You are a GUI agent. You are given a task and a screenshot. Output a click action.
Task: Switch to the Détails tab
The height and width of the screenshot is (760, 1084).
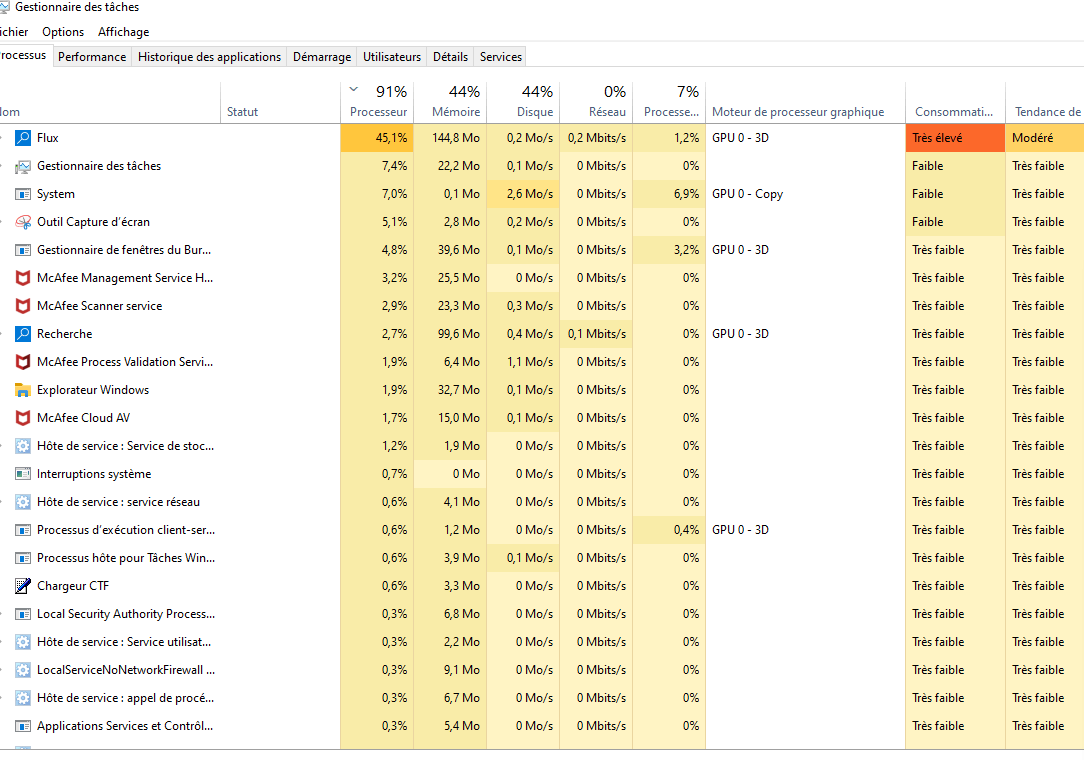451,57
